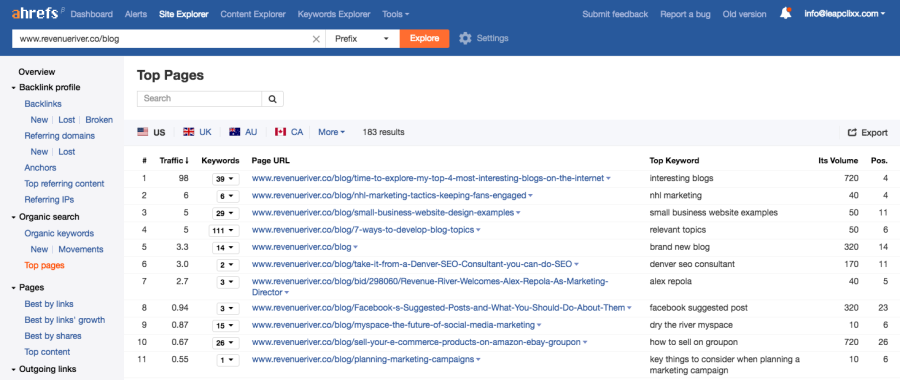Open the More countries dropdown
The image size is (900, 380).
coord(331,132)
